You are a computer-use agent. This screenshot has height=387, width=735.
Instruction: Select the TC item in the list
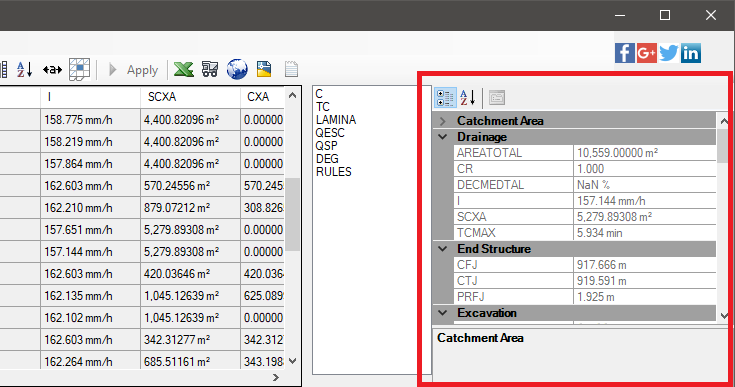coord(323,107)
